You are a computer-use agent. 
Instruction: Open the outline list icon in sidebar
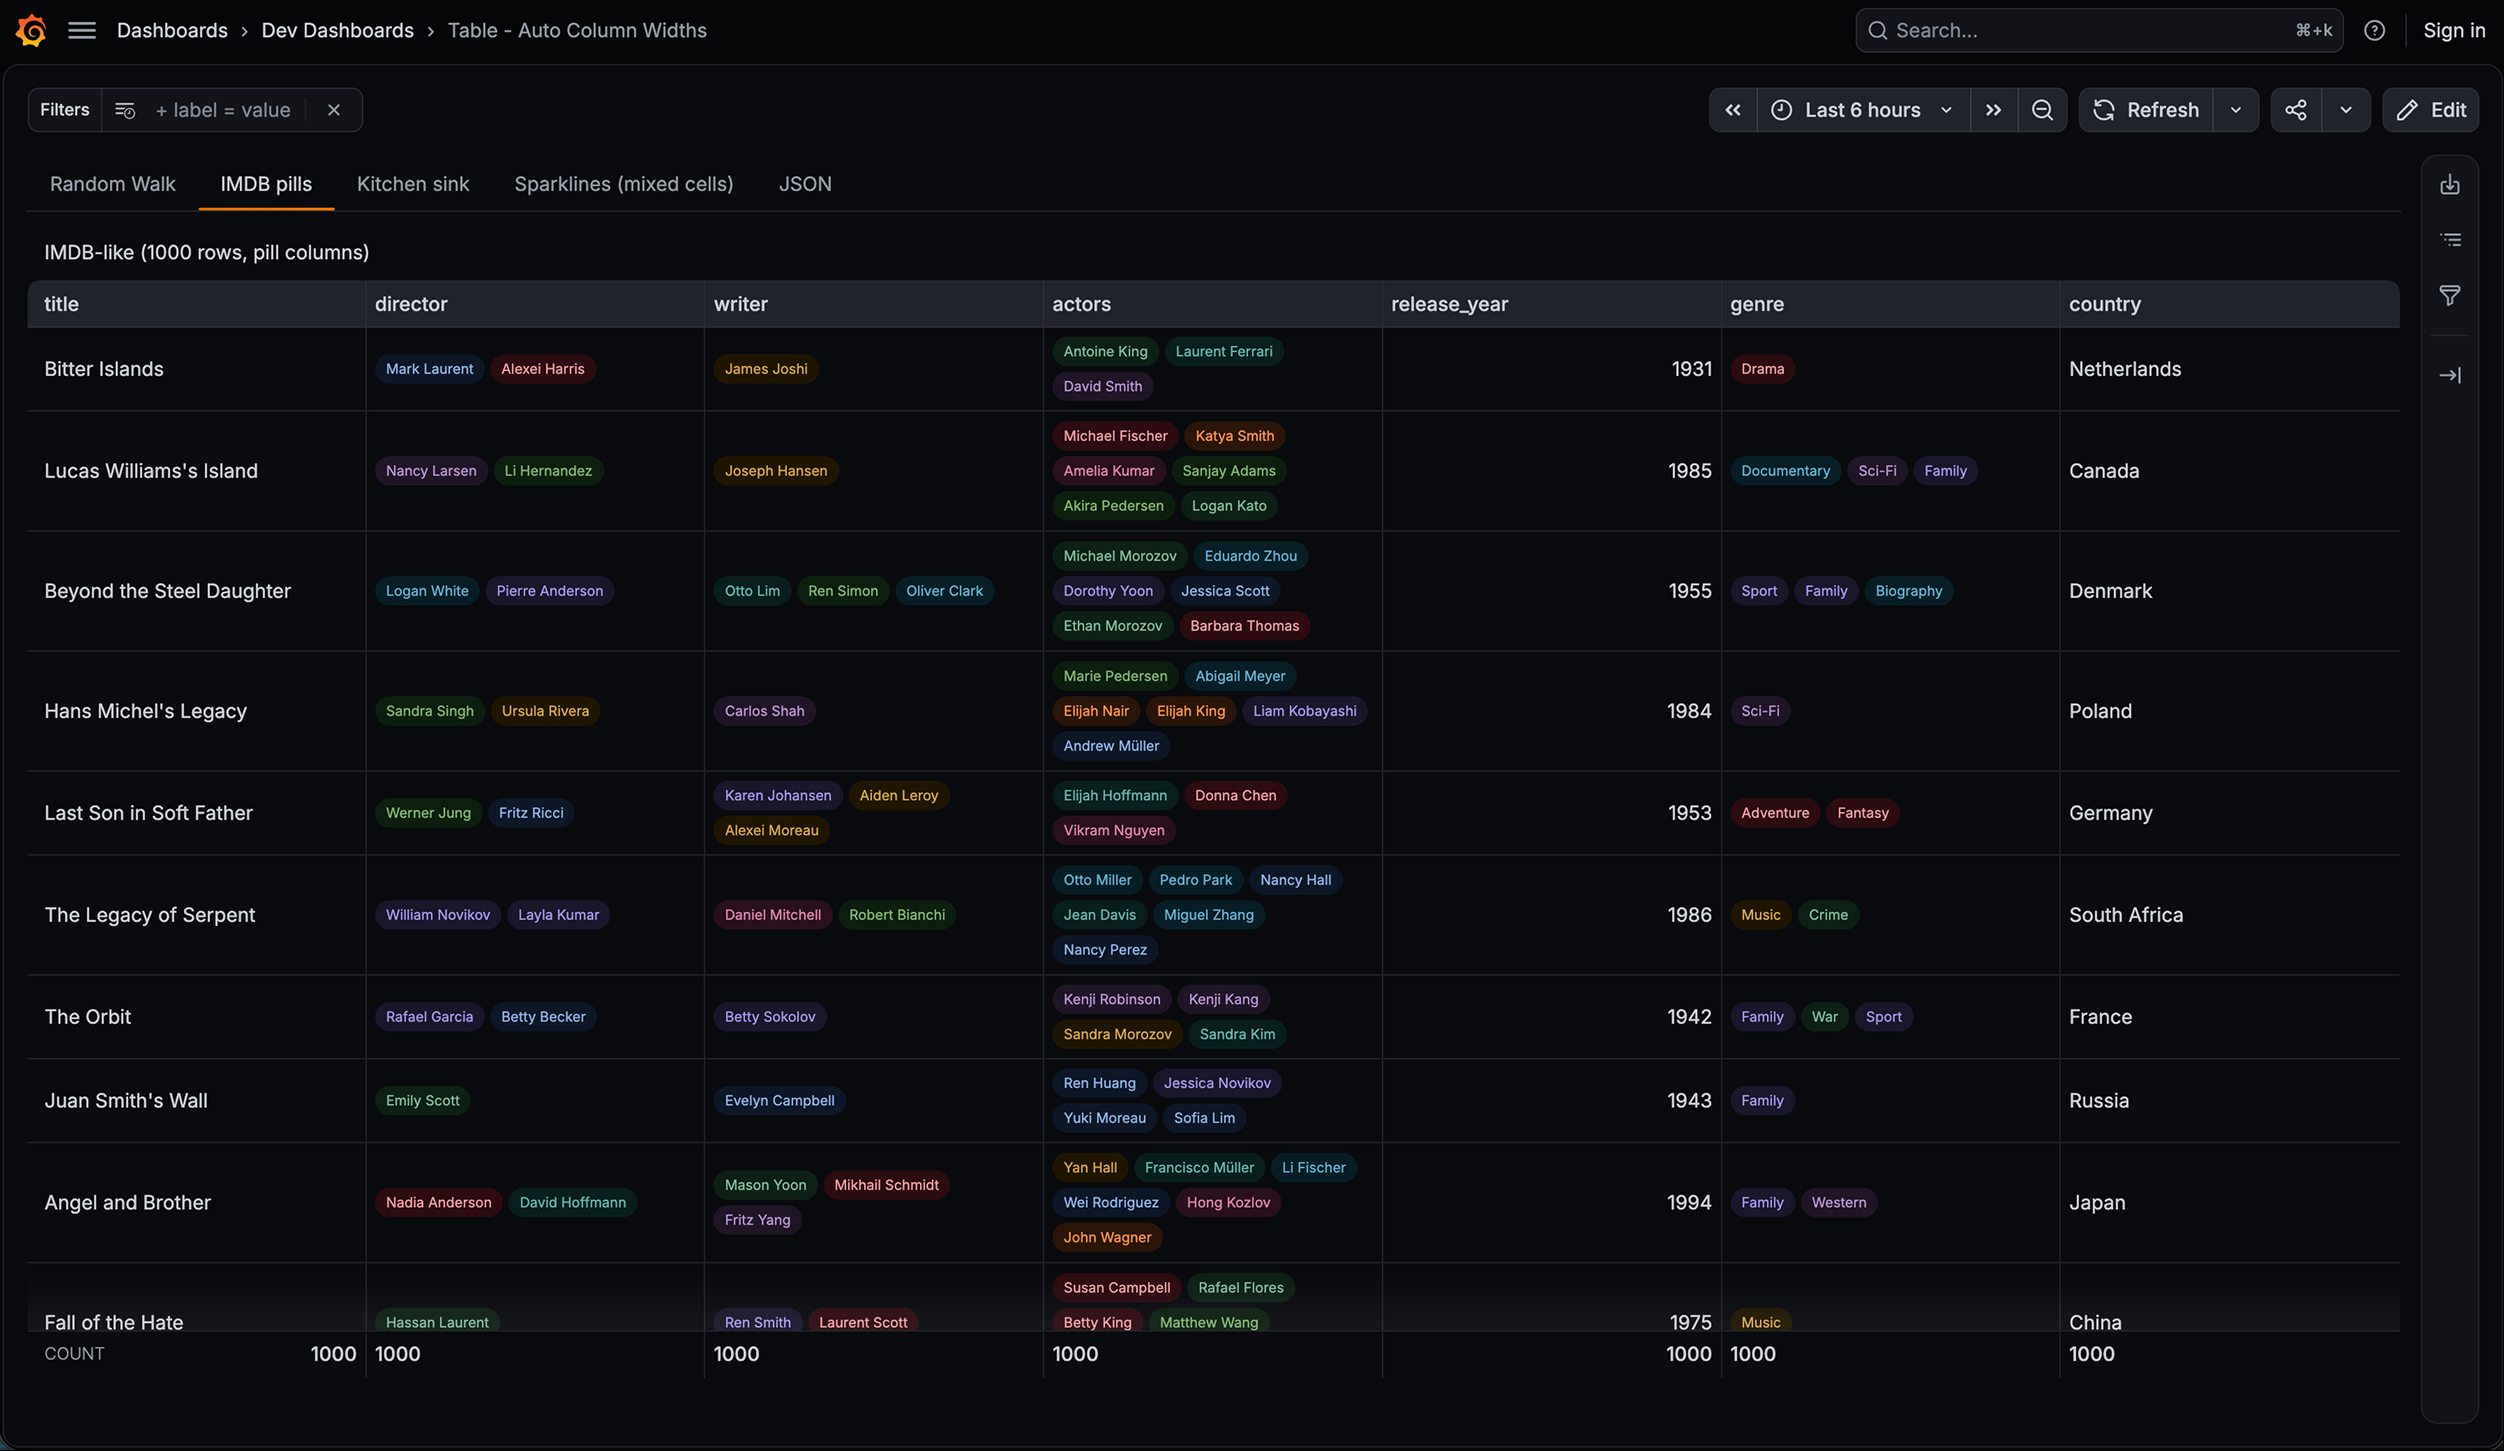(x=2449, y=240)
